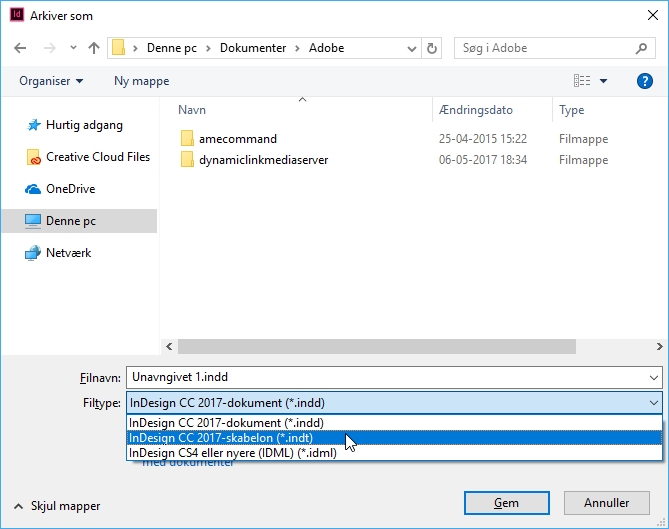Image resolution: width=669 pixels, height=529 pixels.
Task: Go up one folder level arrow
Action: coord(94,48)
